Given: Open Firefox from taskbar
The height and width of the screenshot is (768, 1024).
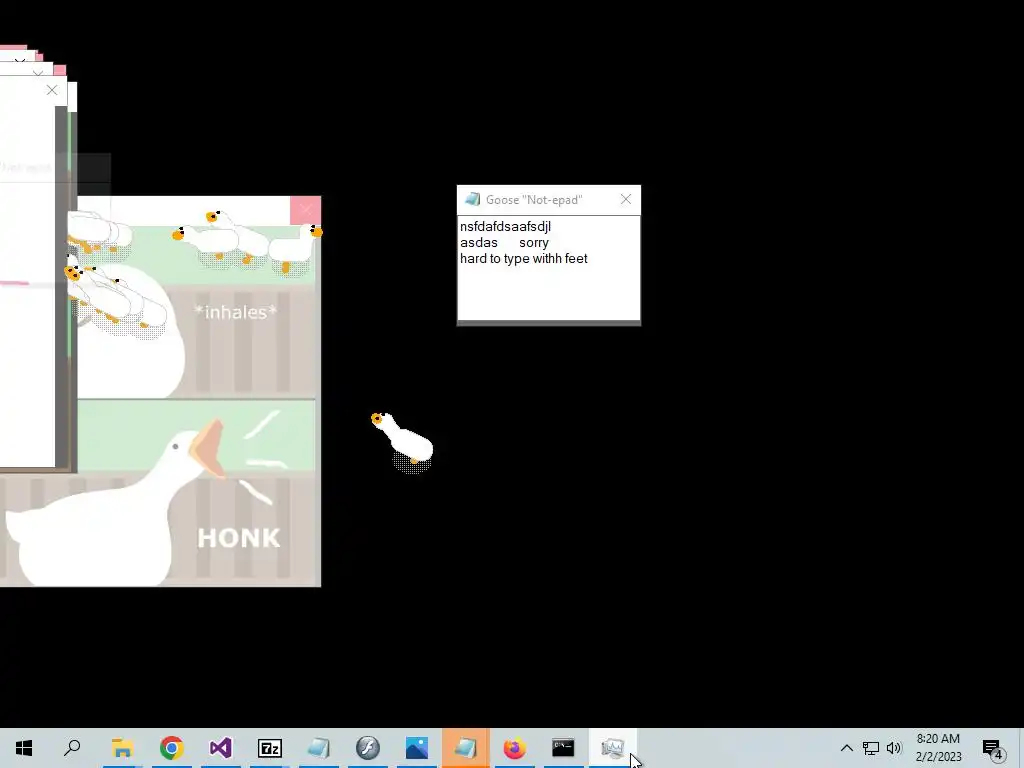Looking at the screenshot, I should coord(515,748).
